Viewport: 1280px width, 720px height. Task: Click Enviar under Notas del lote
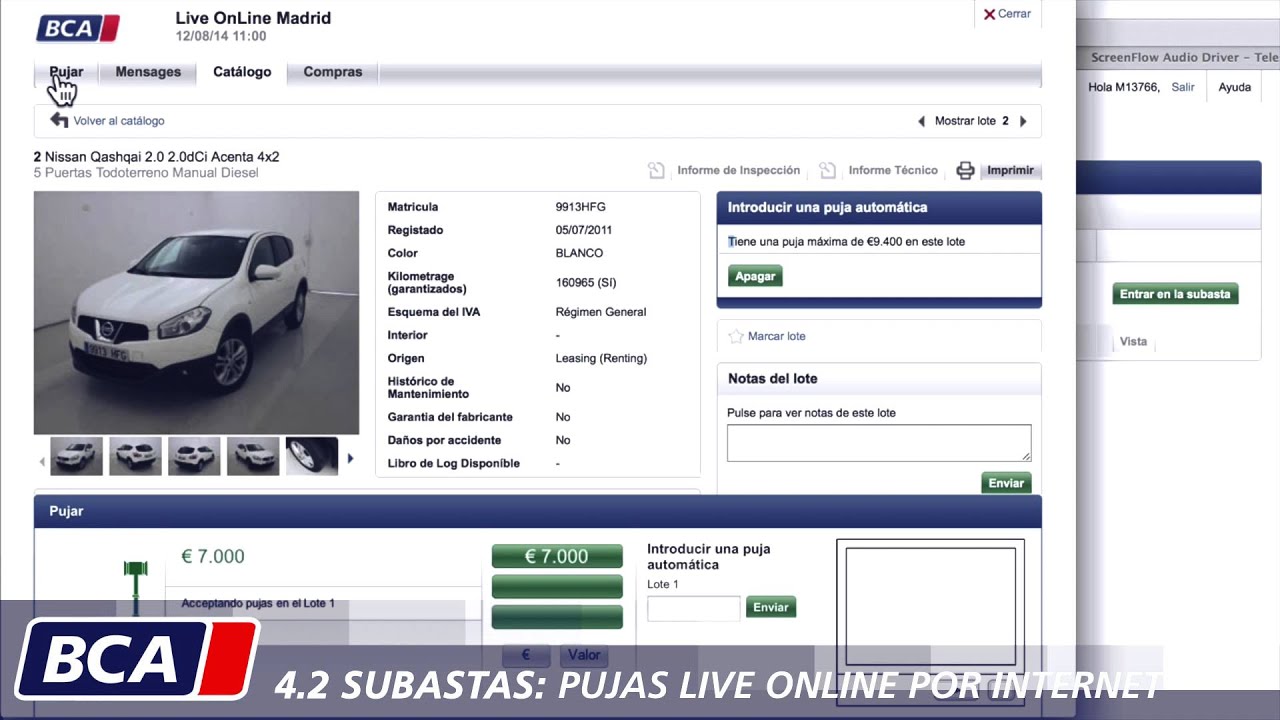click(1006, 483)
